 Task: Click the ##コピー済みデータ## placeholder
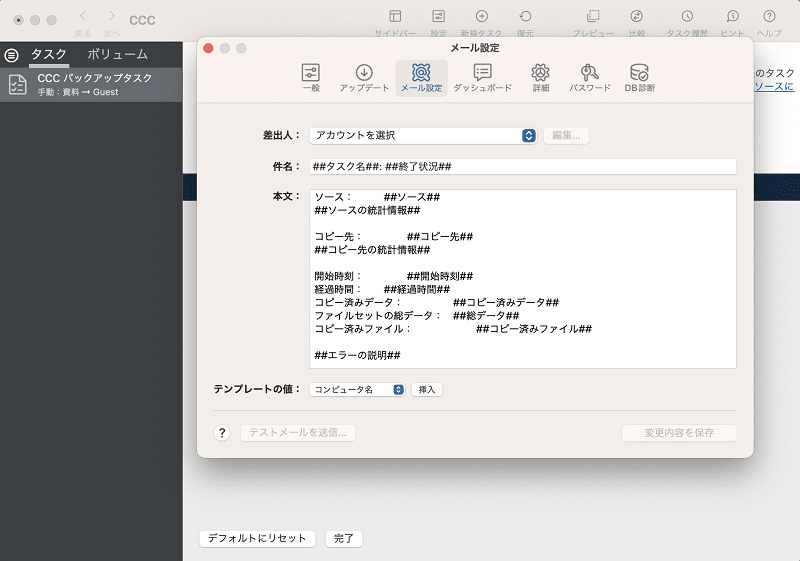pos(506,302)
